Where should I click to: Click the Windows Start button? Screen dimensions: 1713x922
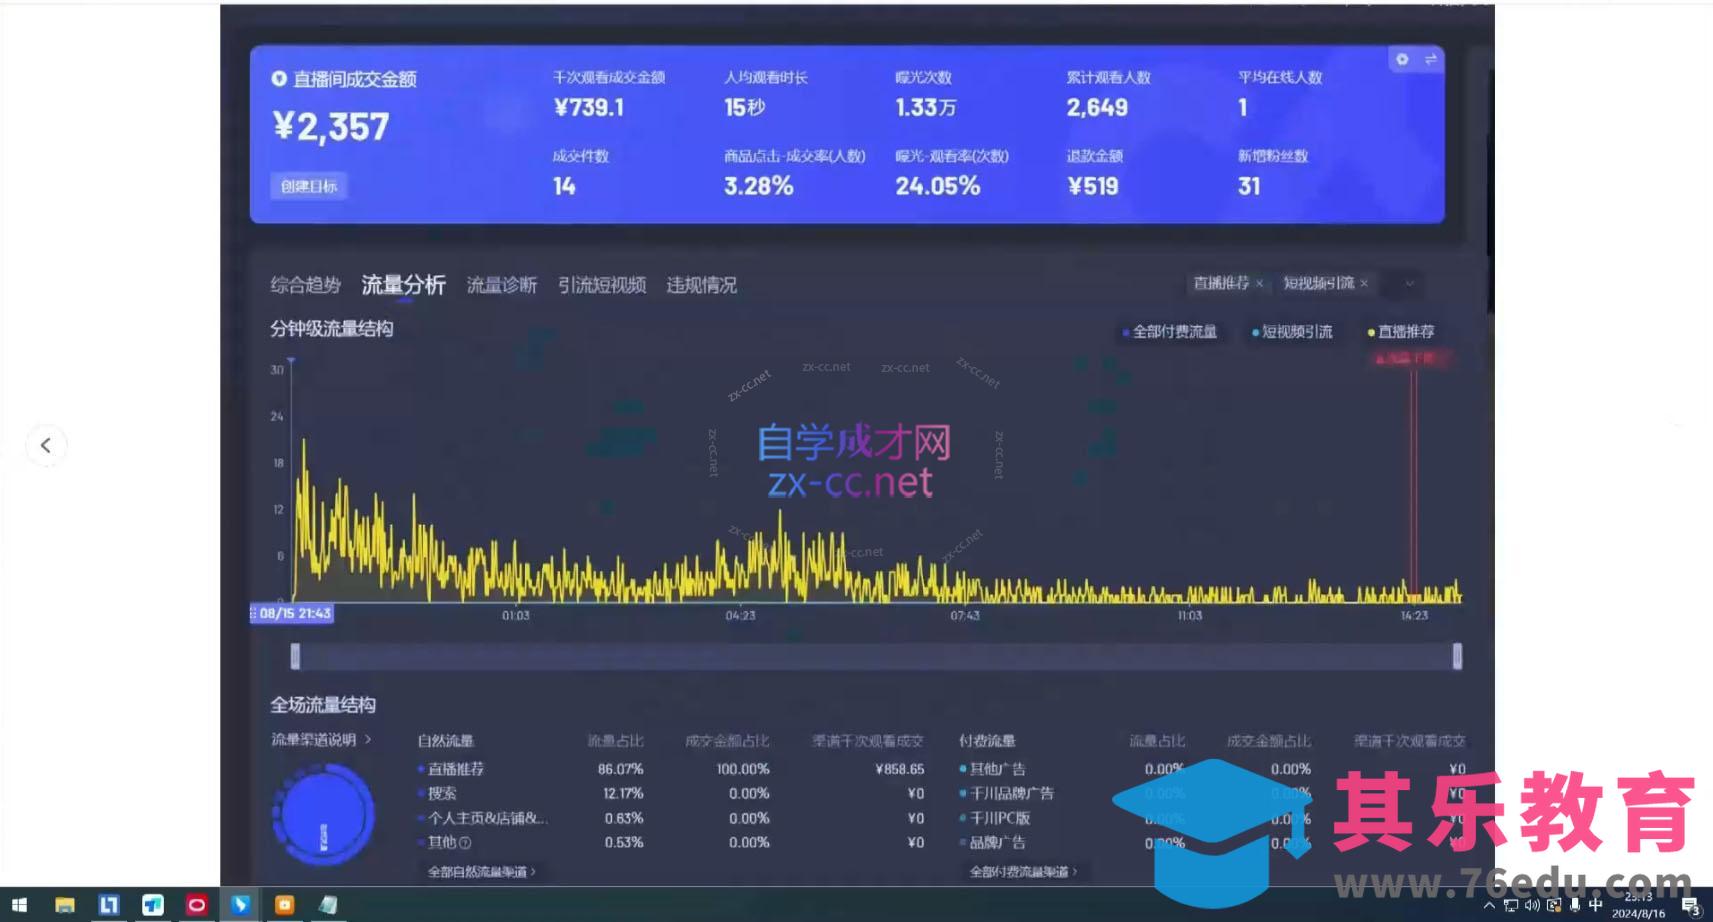pyautogui.click(x=19, y=904)
